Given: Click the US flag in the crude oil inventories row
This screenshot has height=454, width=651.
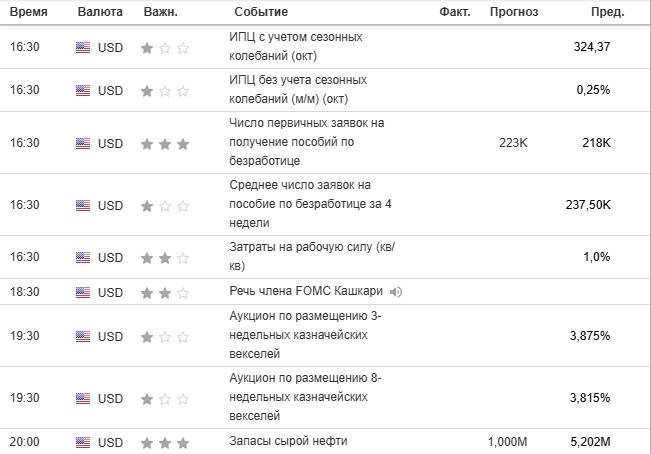Looking at the screenshot, I should coord(83,442).
